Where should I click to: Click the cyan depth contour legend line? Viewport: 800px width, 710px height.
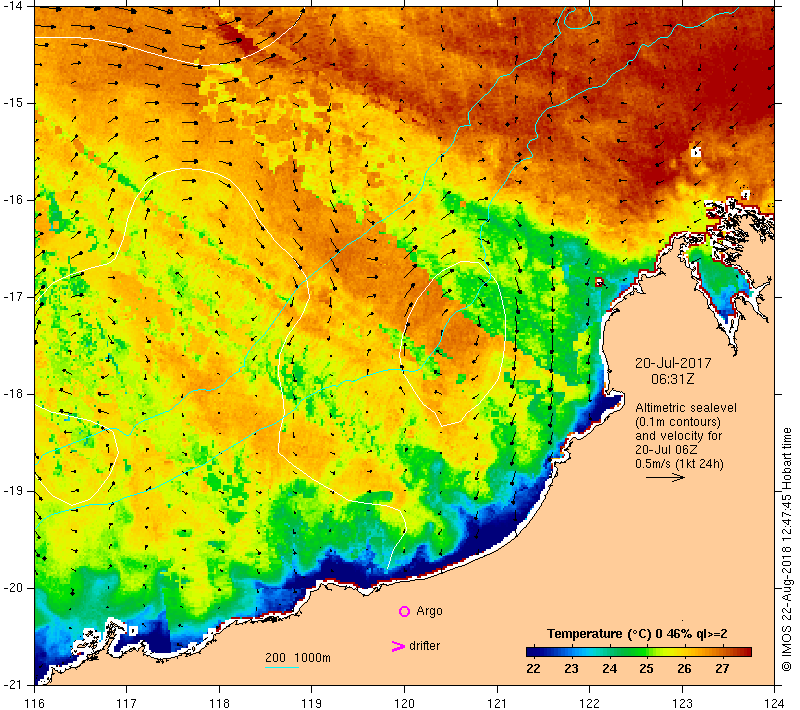[x=282, y=667]
